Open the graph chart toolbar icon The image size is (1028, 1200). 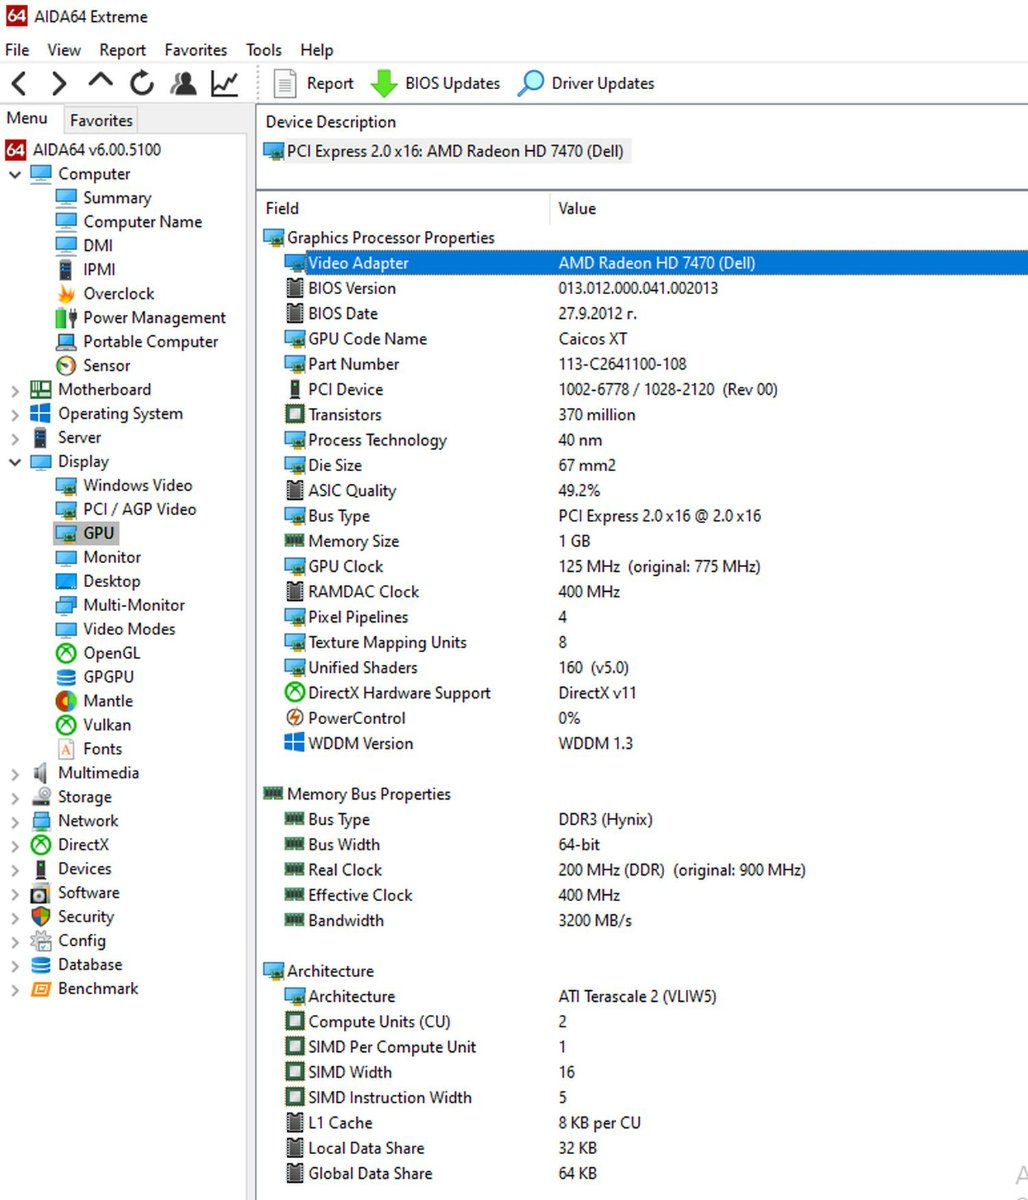pos(225,84)
